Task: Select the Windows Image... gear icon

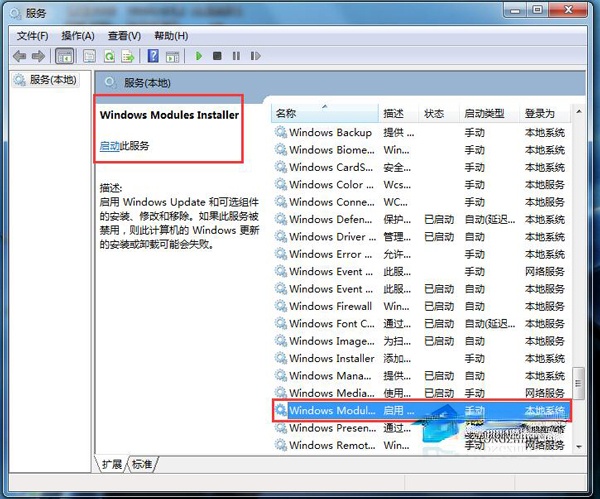Action: coord(280,341)
